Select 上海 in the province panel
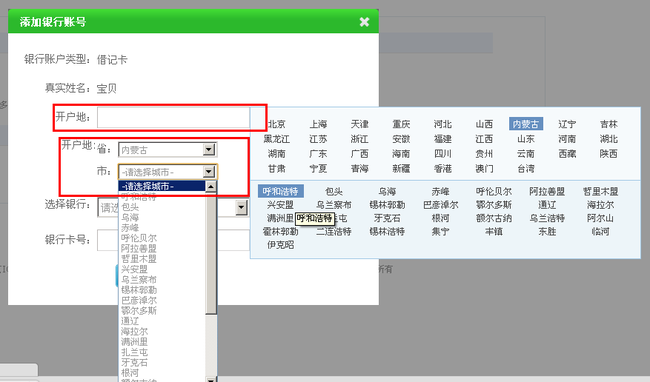 point(318,124)
